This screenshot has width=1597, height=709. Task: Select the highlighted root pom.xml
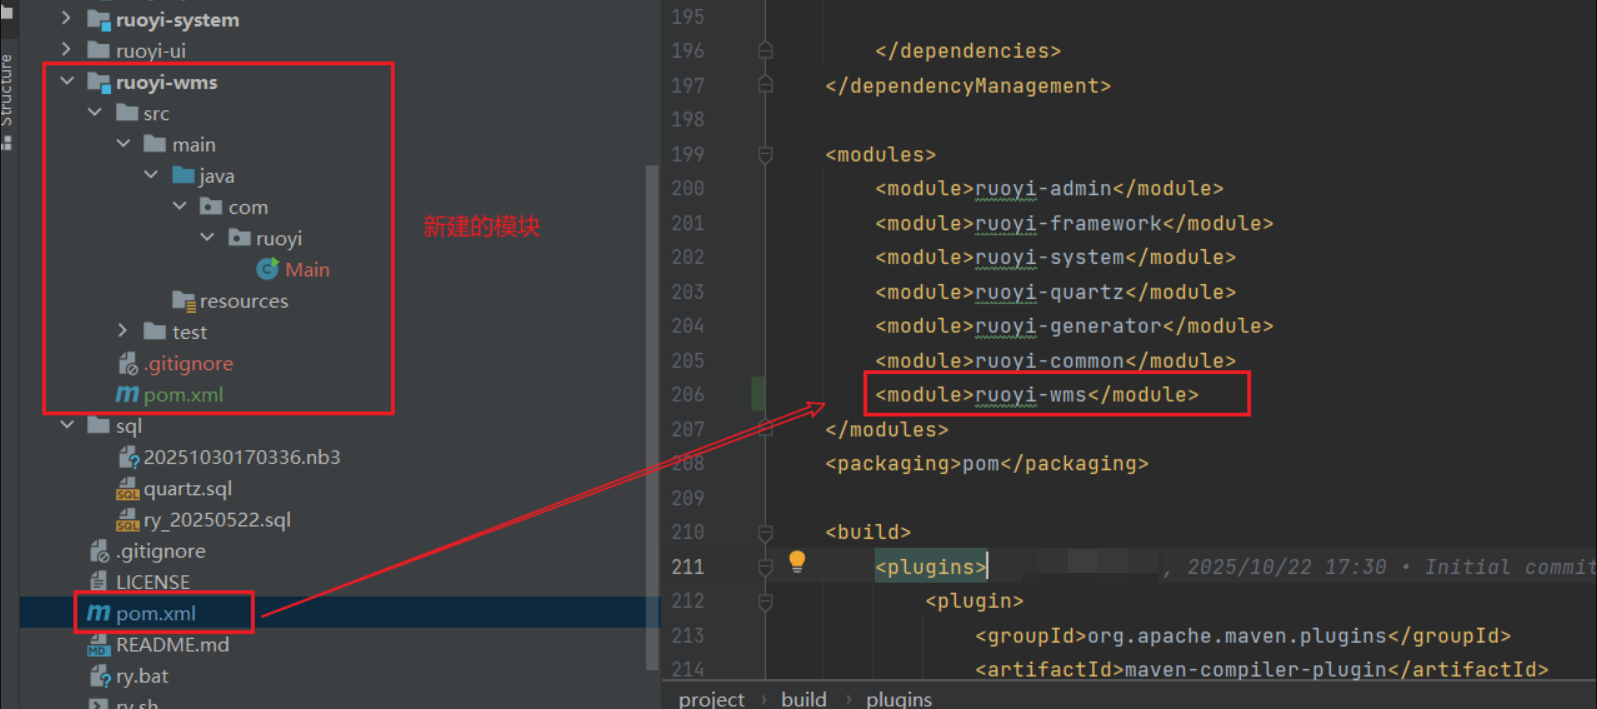[x=155, y=613]
